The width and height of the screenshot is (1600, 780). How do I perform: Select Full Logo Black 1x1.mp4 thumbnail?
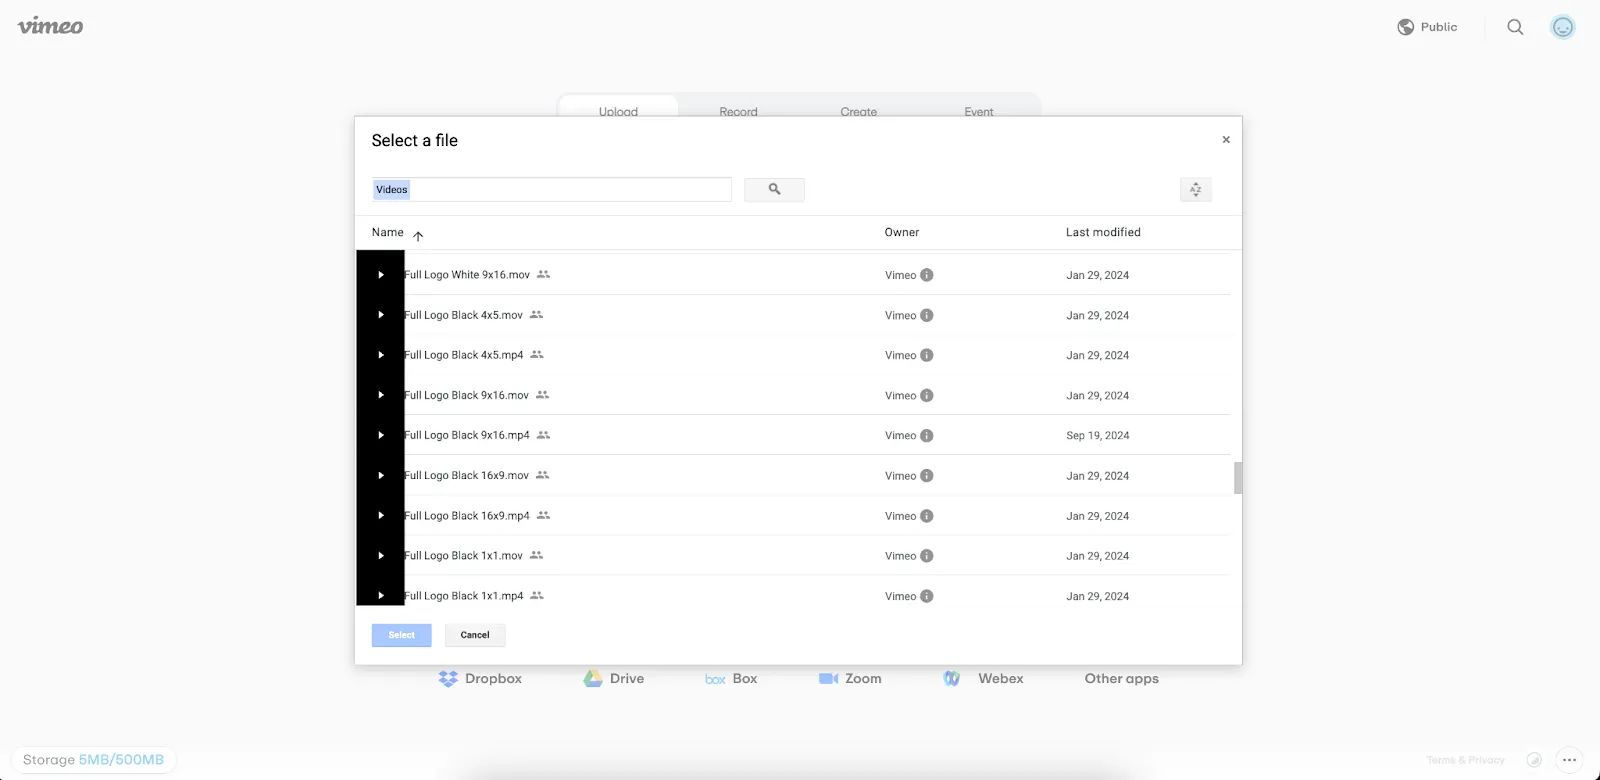pyautogui.click(x=380, y=591)
